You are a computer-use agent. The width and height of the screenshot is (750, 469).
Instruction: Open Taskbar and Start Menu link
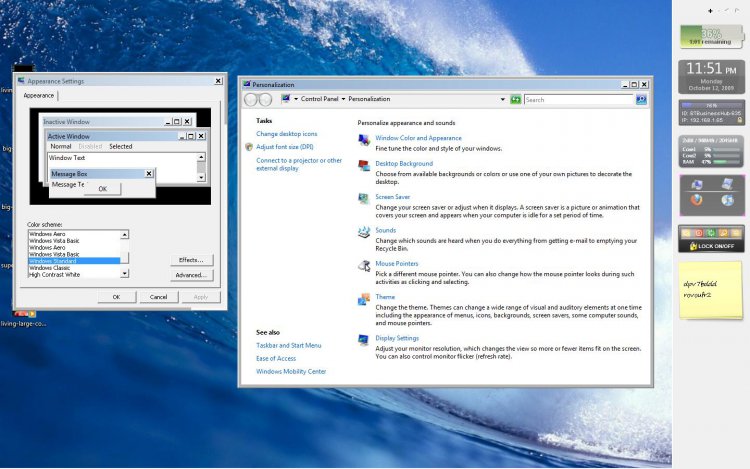click(x=288, y=345)
